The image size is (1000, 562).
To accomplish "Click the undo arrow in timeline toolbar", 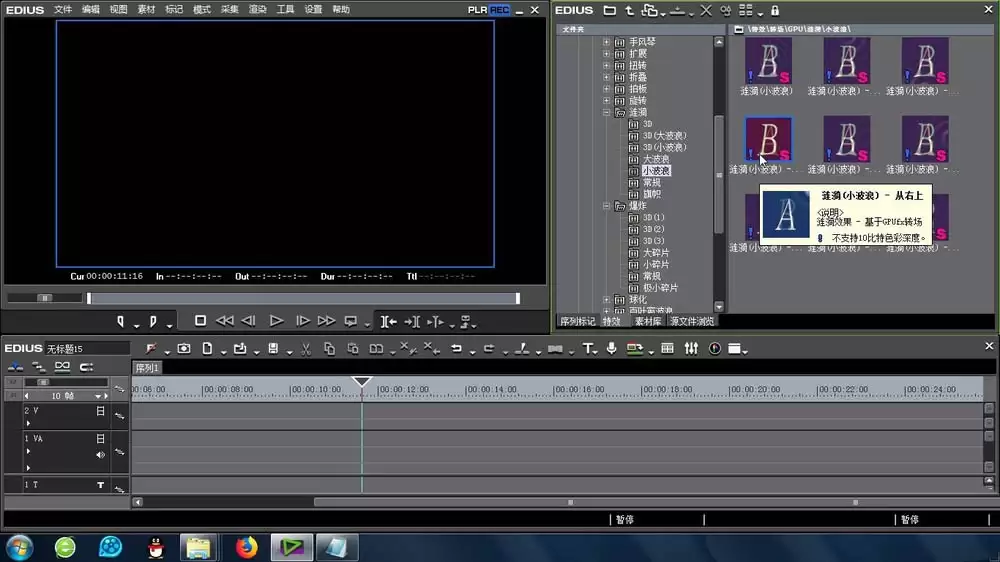I will pos(456,349).
